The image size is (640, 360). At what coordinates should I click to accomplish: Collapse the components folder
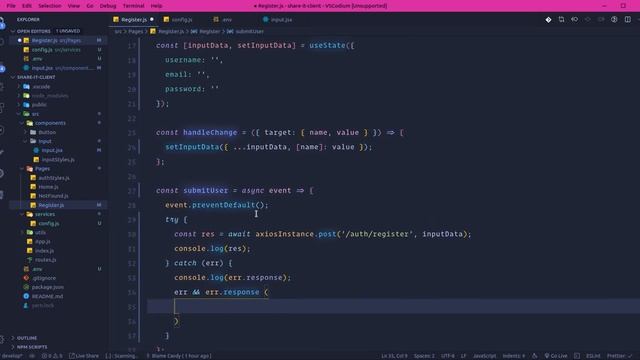50,123
